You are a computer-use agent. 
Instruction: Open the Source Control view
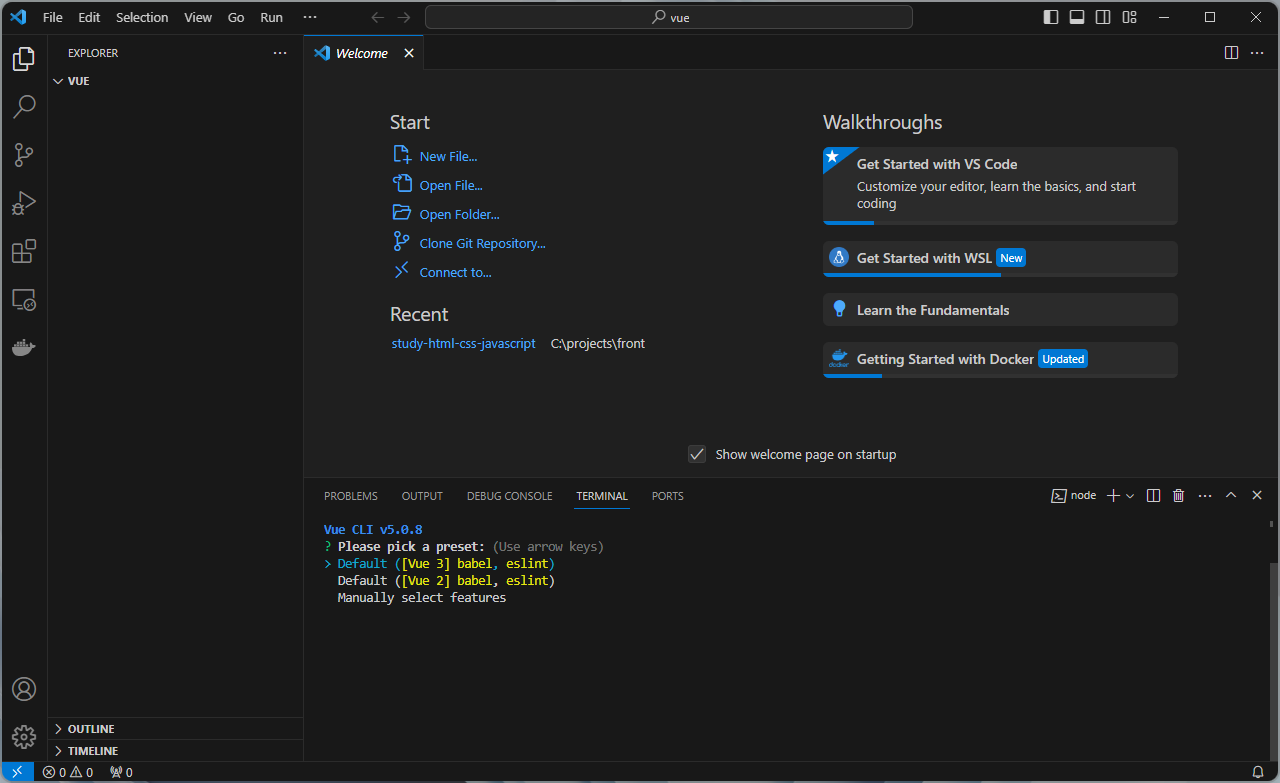[24, 155]
